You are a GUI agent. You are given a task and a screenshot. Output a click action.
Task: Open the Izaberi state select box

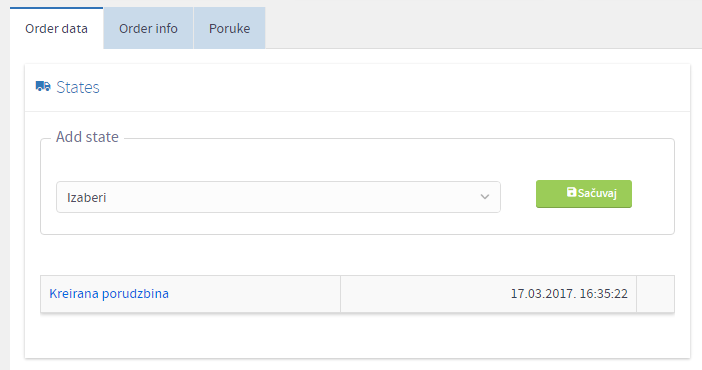click(278, 197)
